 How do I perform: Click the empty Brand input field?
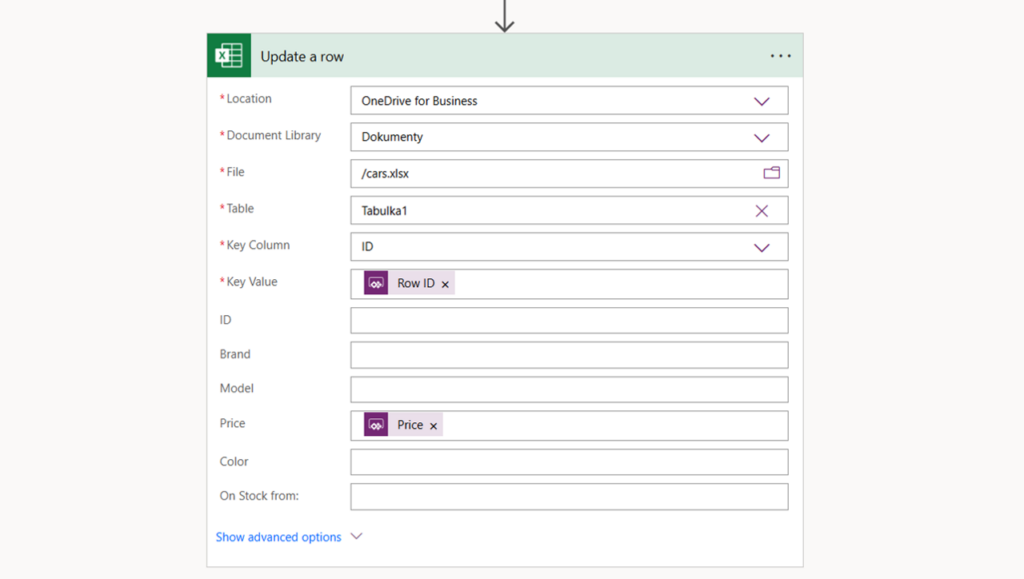[x=569, y=355]
